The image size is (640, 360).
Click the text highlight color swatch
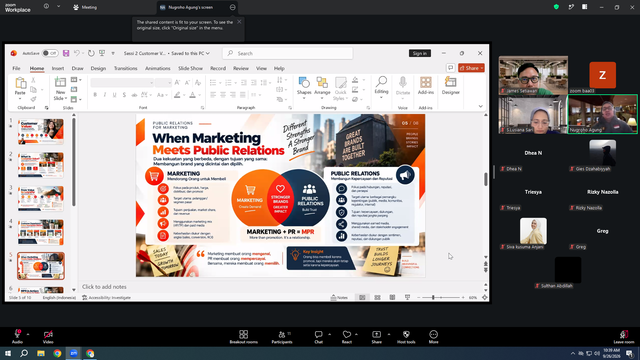click(x=177, y=95)
